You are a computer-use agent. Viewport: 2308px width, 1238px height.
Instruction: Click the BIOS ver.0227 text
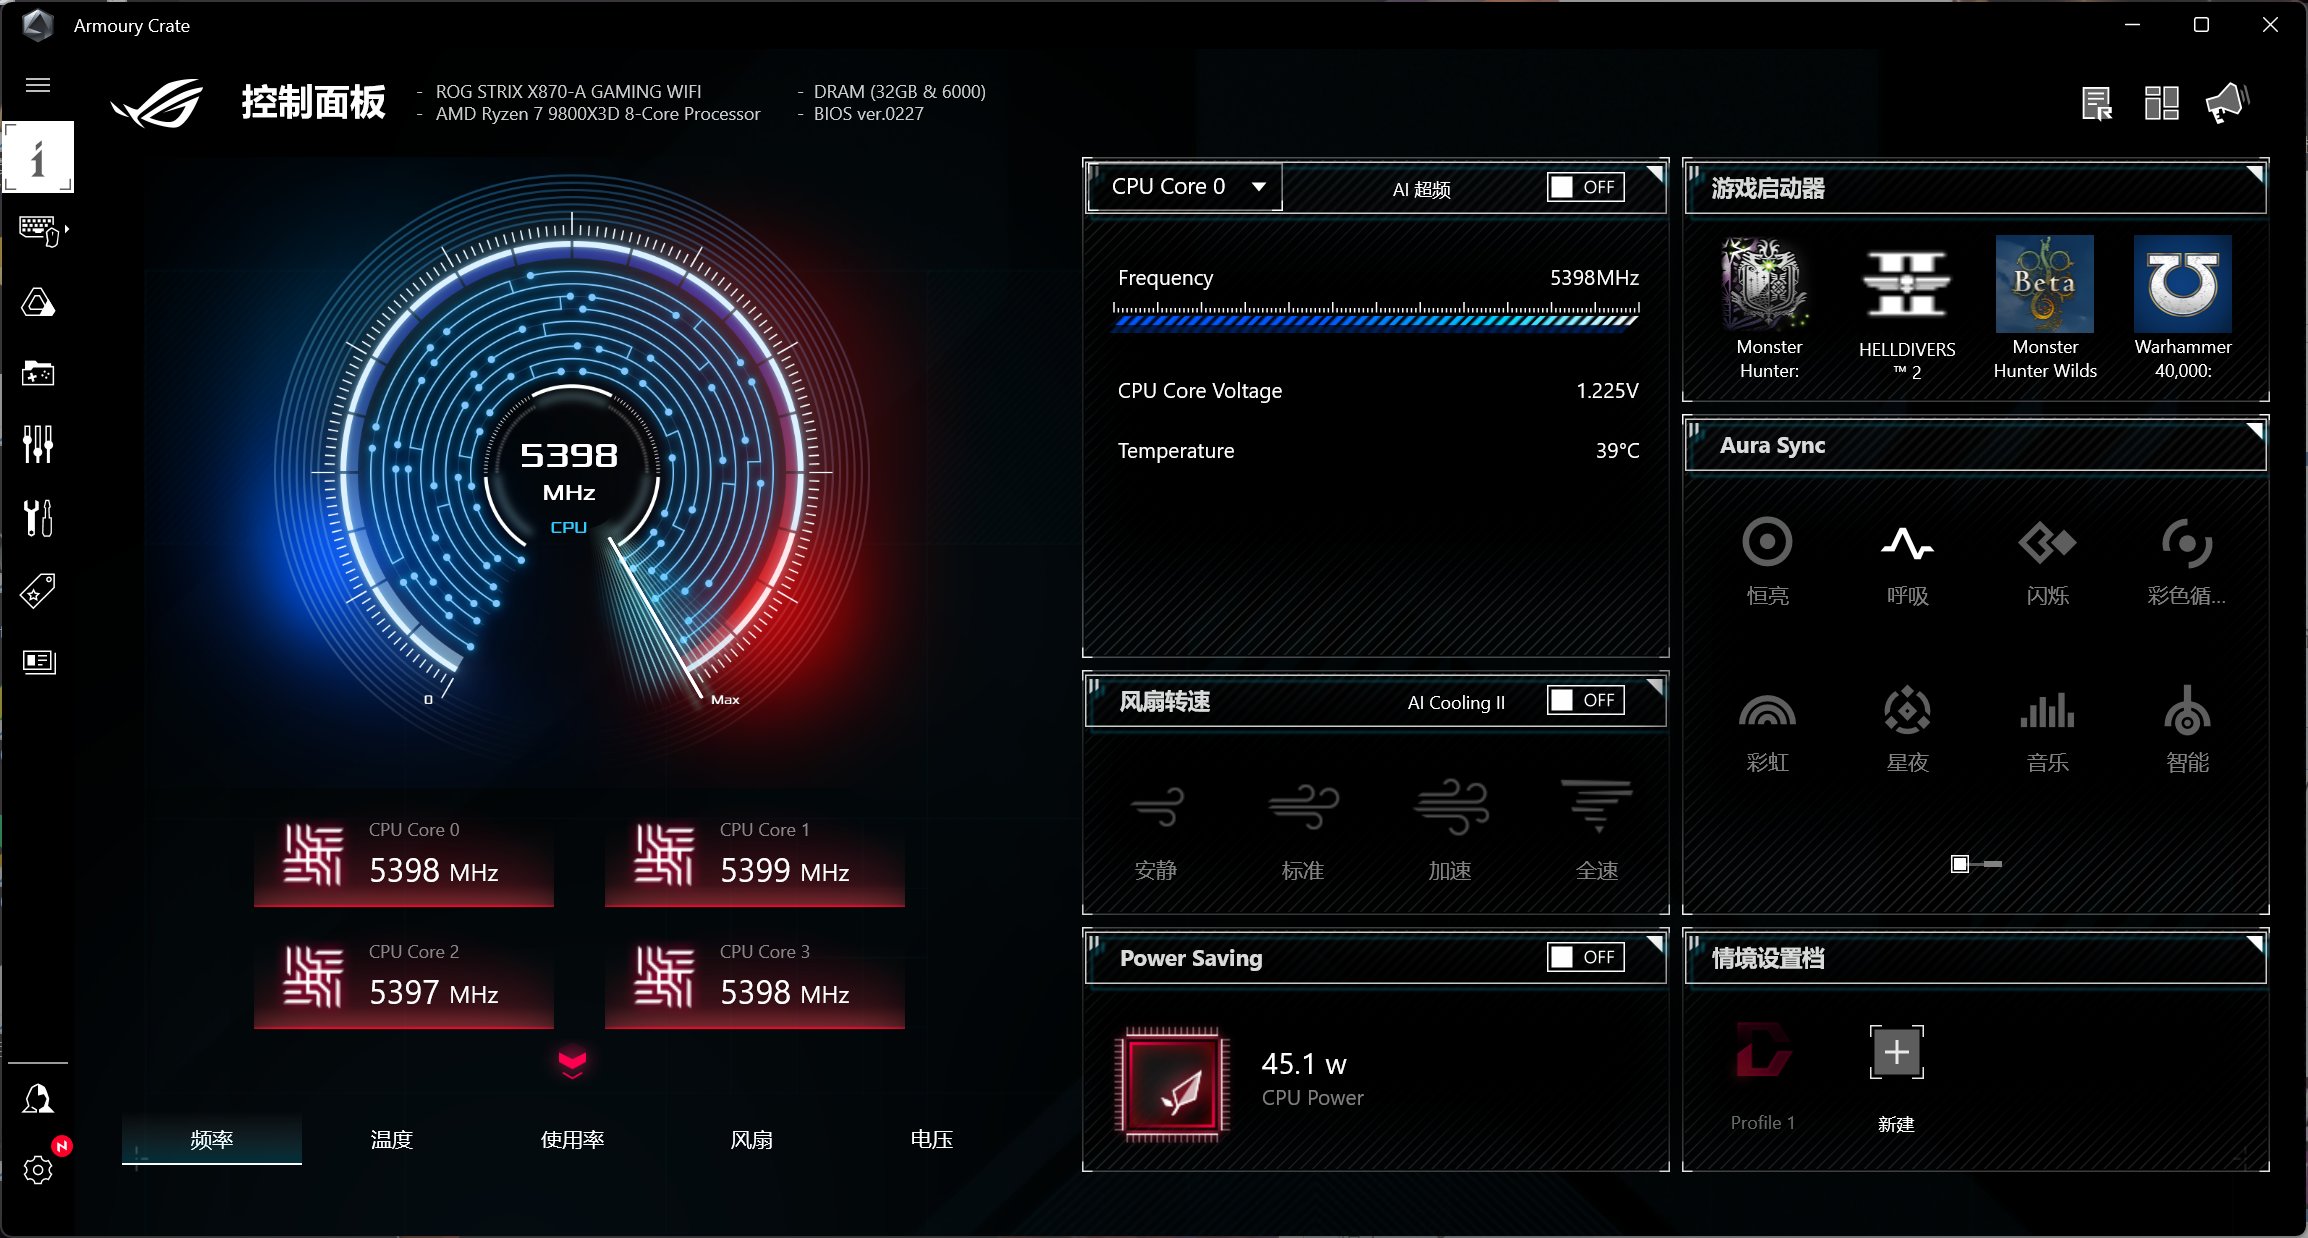tap(868, 113)
